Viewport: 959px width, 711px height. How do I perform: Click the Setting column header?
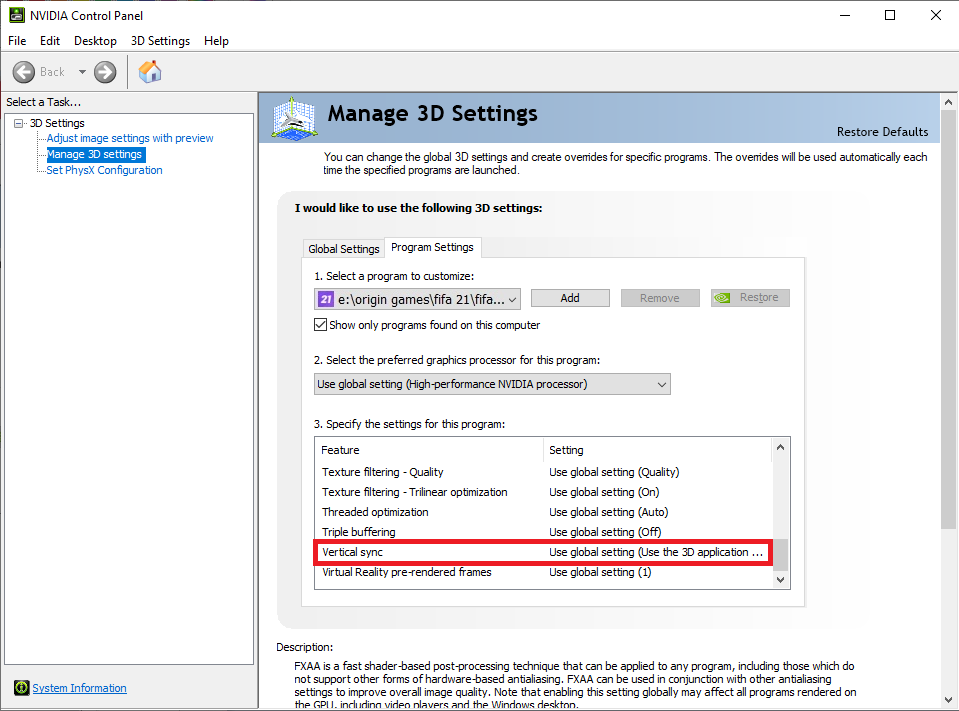click(x=657, y=450)
